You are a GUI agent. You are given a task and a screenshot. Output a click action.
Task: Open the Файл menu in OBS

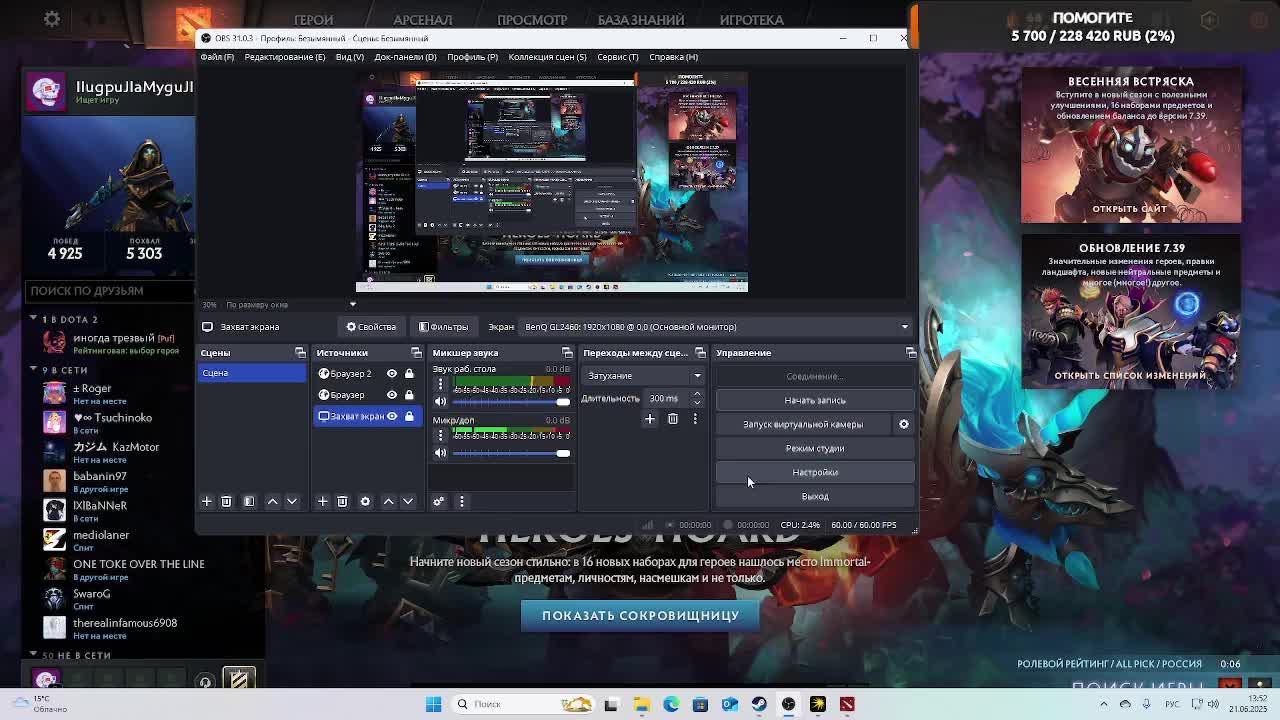point(217,57)
